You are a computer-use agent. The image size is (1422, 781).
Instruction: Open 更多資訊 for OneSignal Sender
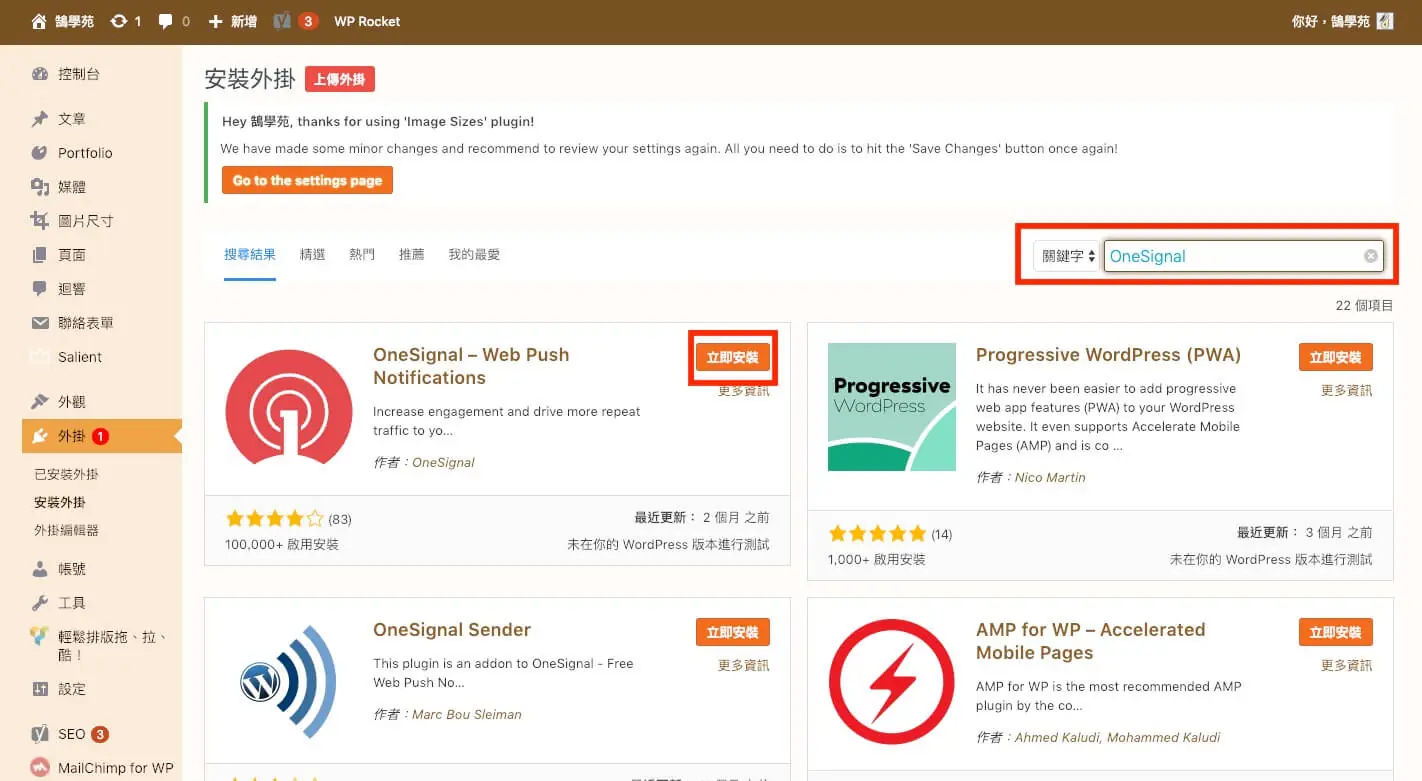744,665
